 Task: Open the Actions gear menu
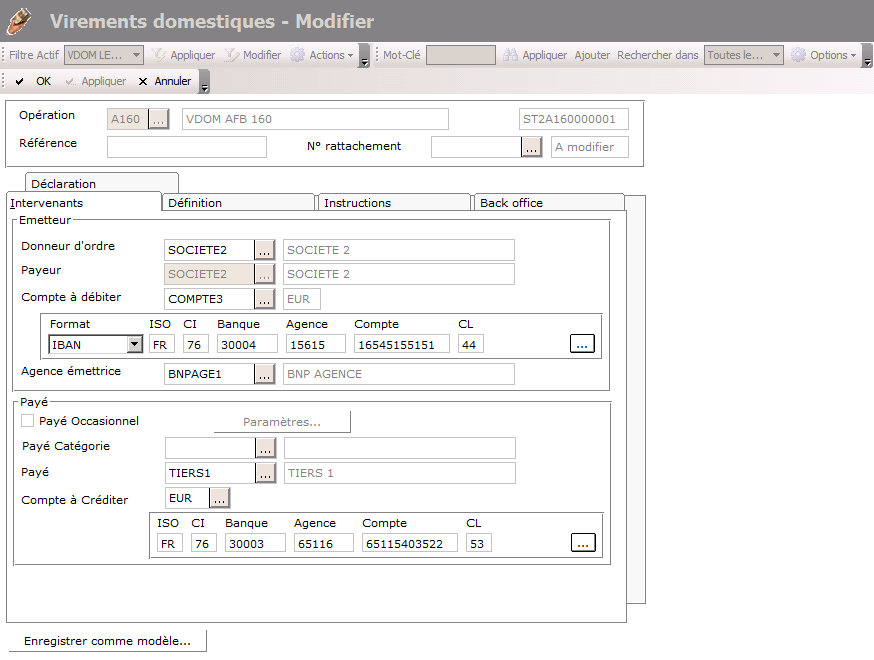(x=322, y=55)
